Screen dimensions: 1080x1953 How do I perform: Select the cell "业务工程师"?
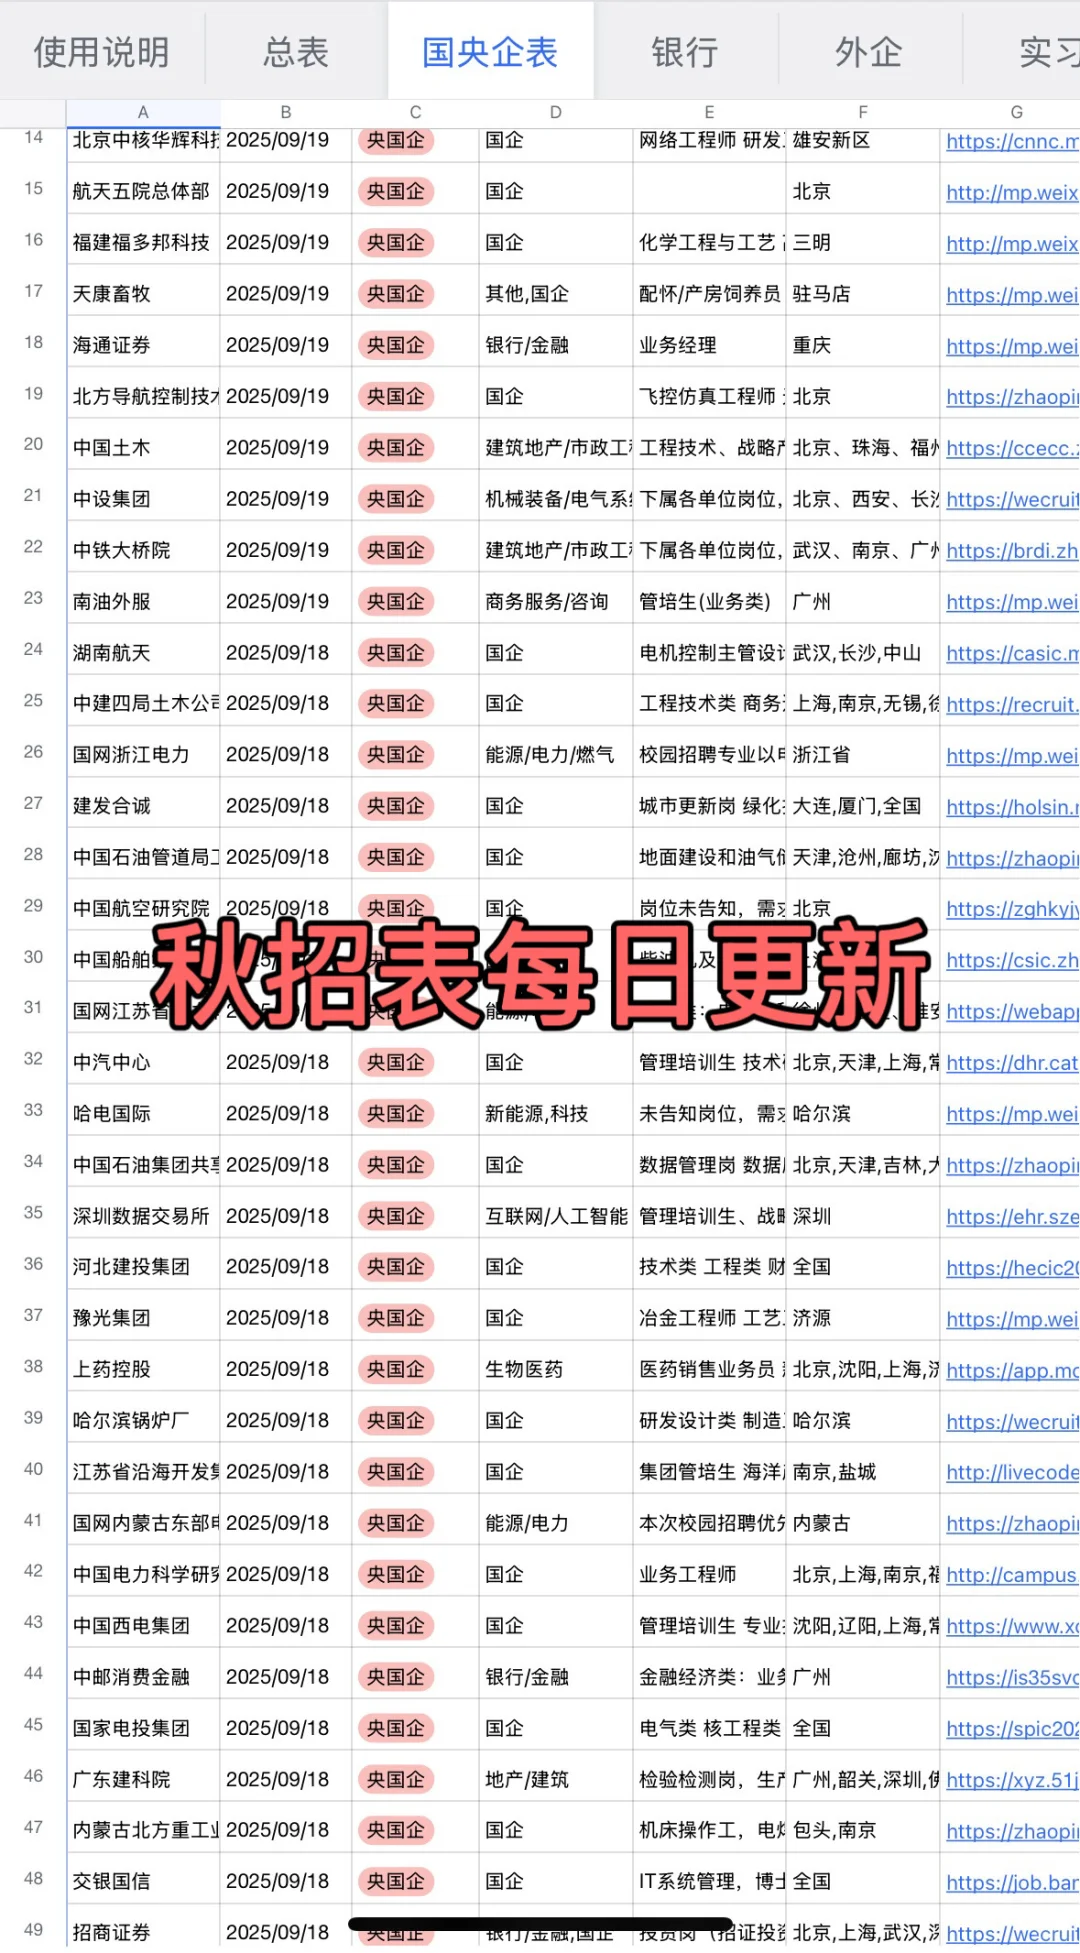tap(709, 1574)
